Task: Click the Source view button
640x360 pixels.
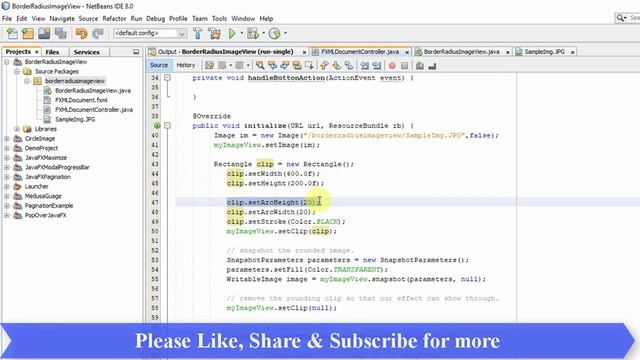Action: pos(159,65)
